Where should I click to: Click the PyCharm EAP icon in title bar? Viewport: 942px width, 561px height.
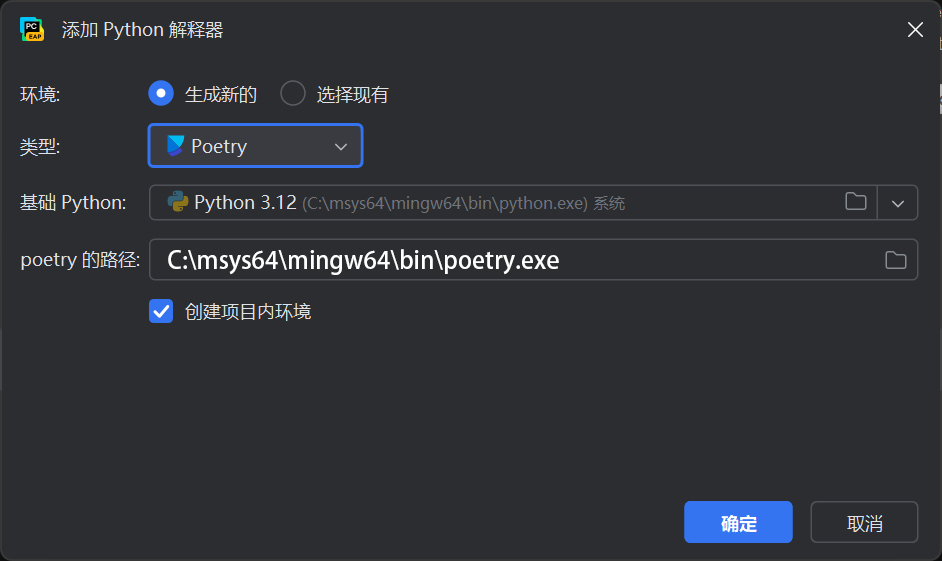click(x=32, y=29)
